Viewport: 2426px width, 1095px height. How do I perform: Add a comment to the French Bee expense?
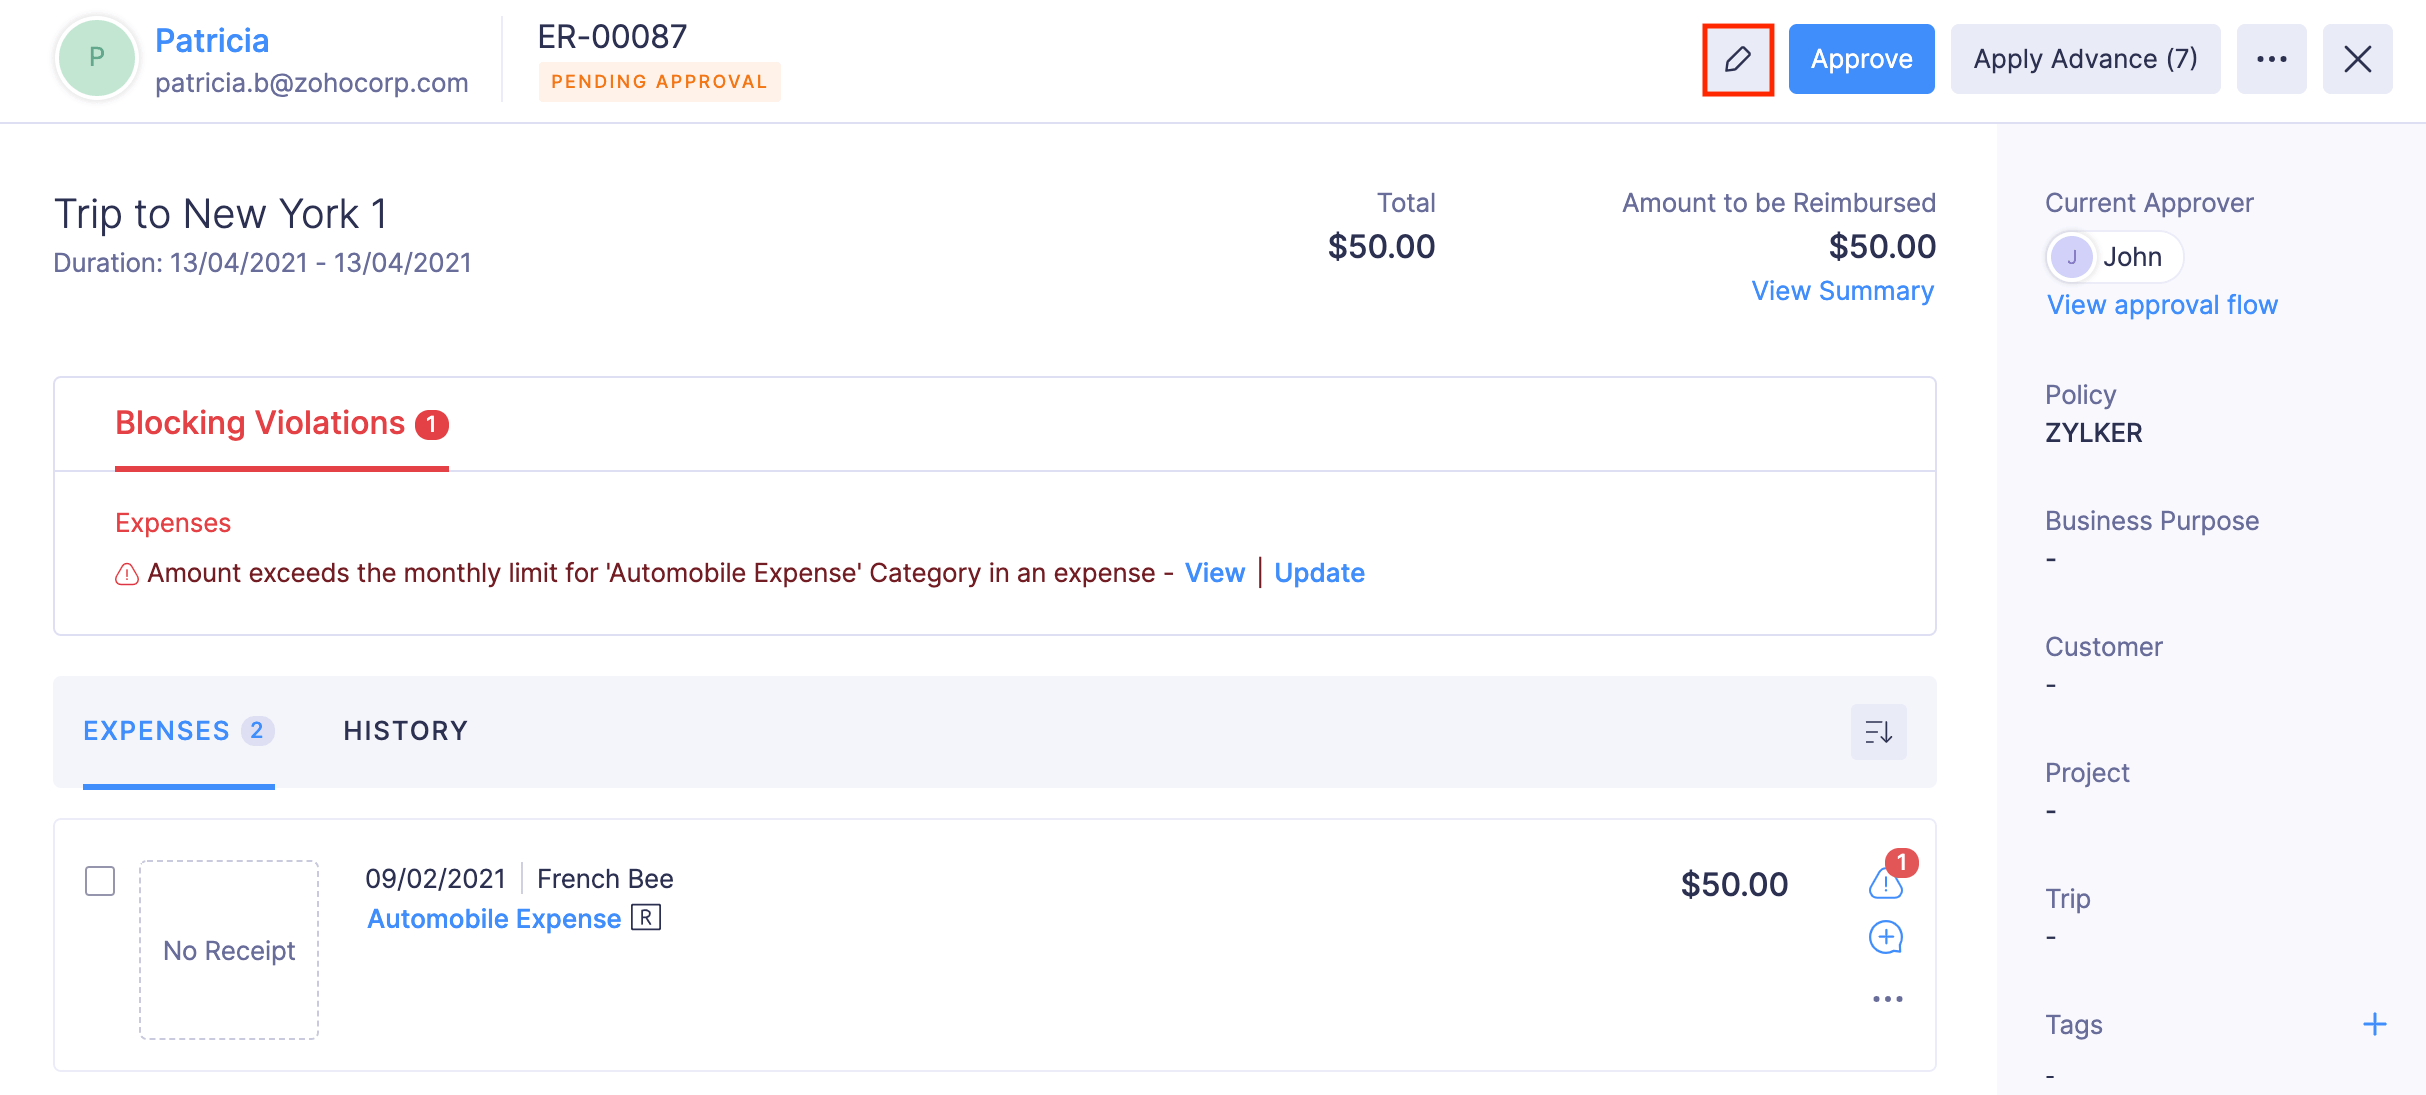coord(1885,938)
